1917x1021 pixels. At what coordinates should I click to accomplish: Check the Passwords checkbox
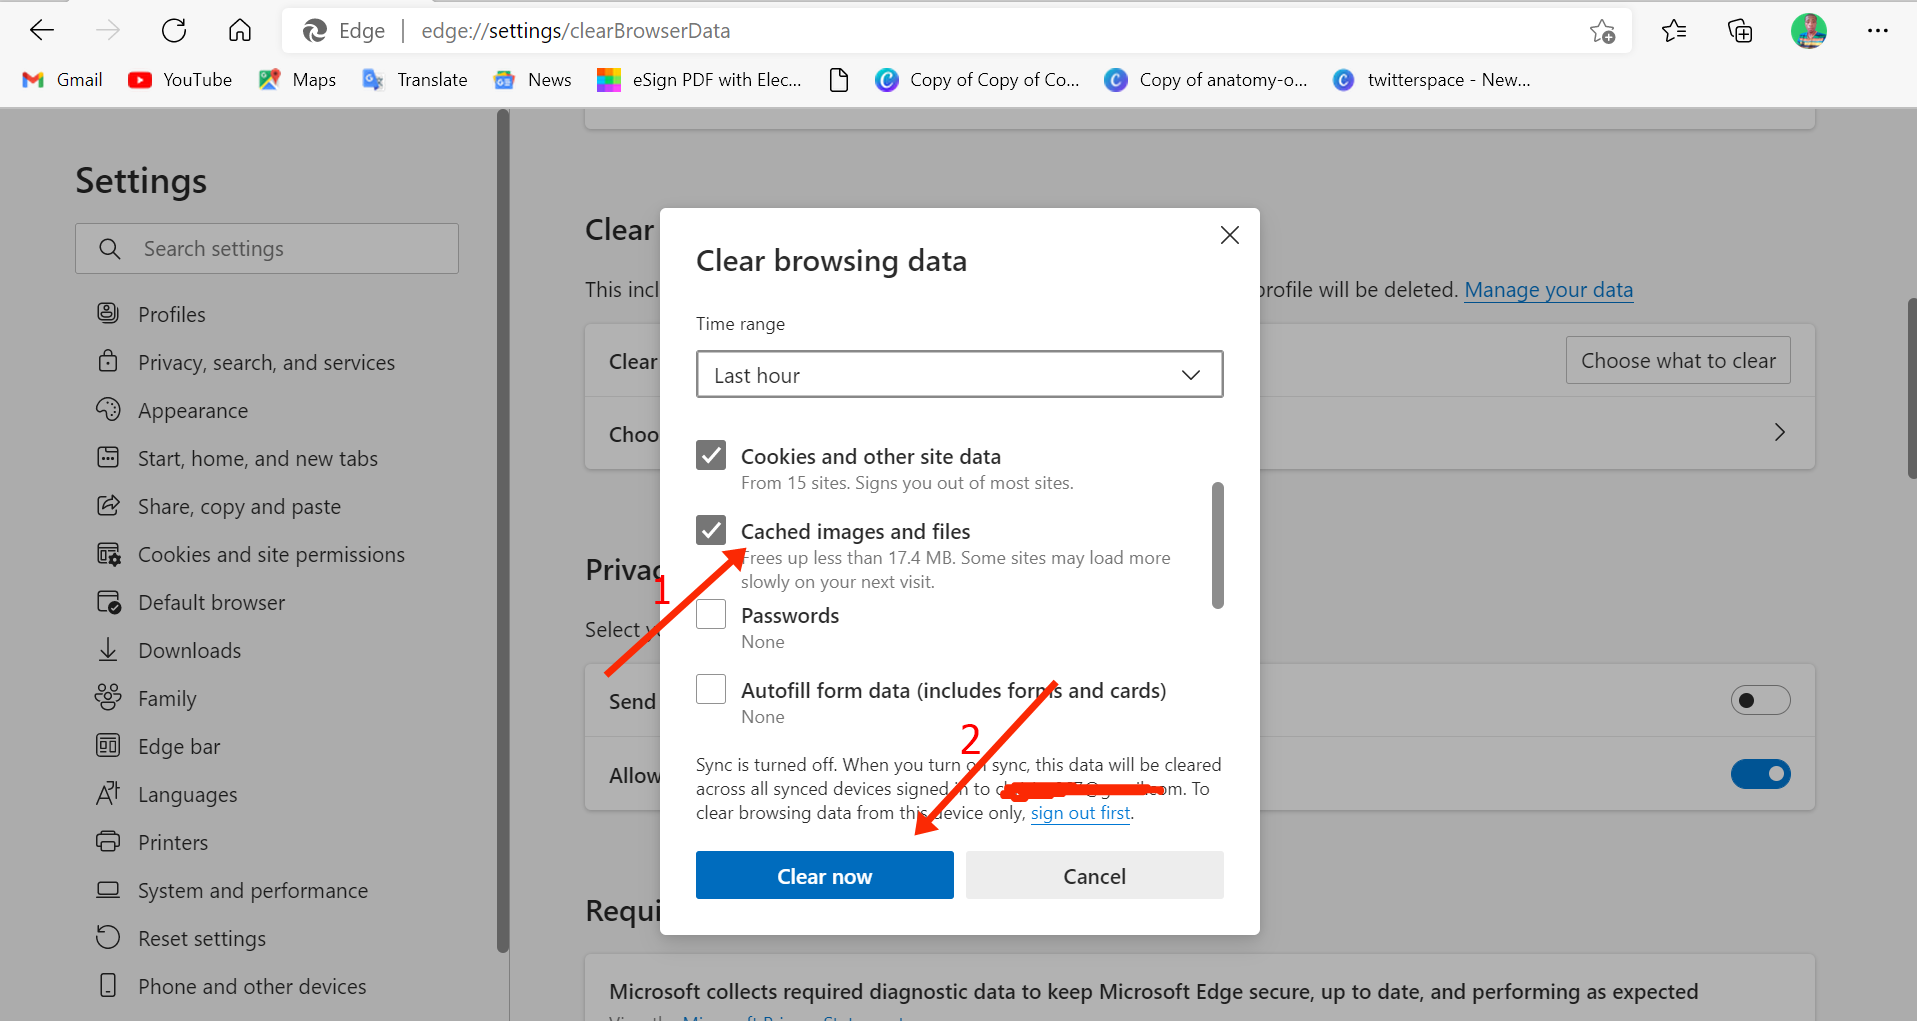pos(711,614)
